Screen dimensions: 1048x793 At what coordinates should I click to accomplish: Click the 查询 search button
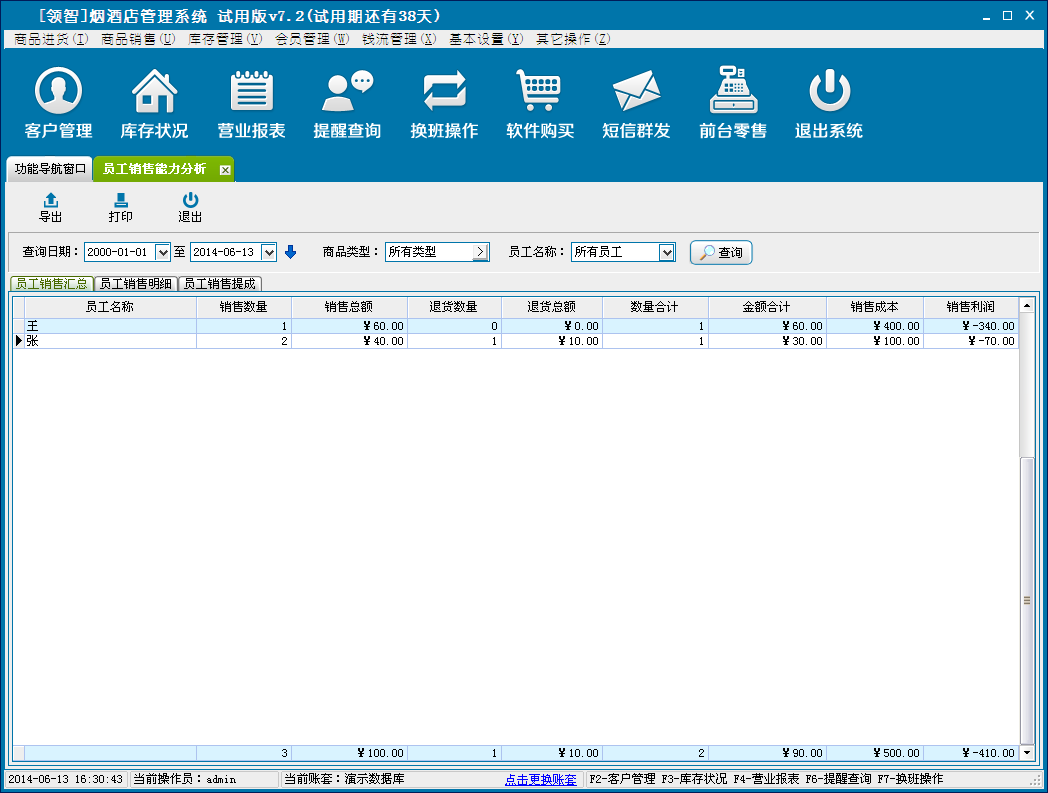pos(721,253)
